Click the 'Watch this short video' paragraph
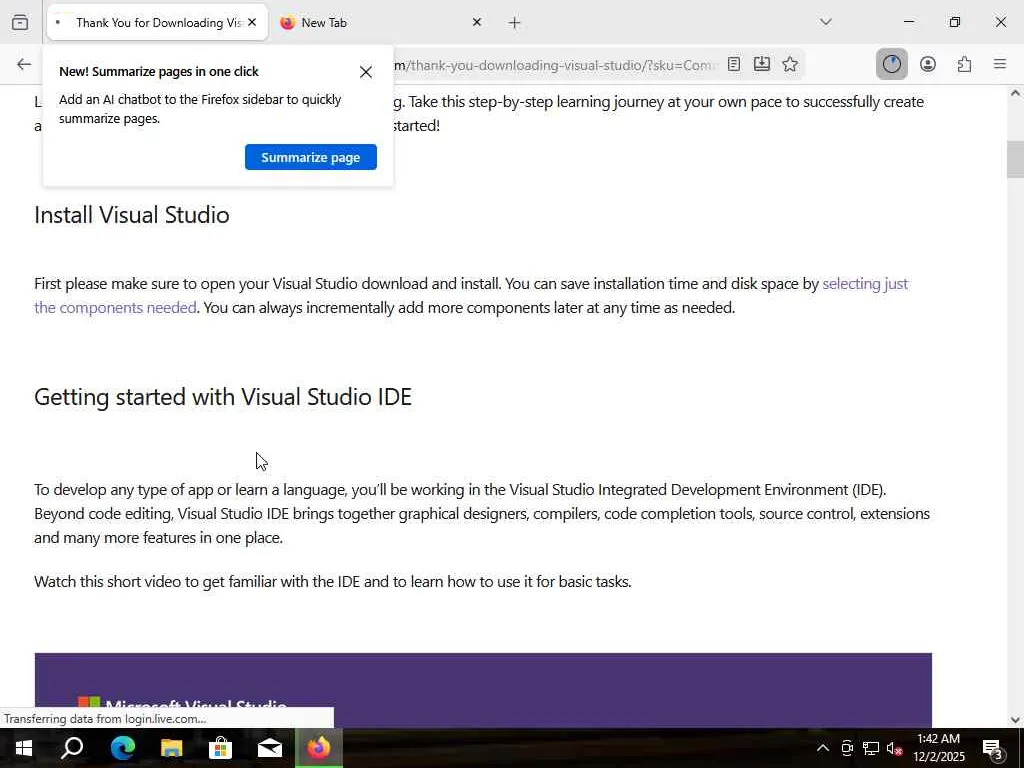Screen dimensions: 1024x768 (332, 582)
